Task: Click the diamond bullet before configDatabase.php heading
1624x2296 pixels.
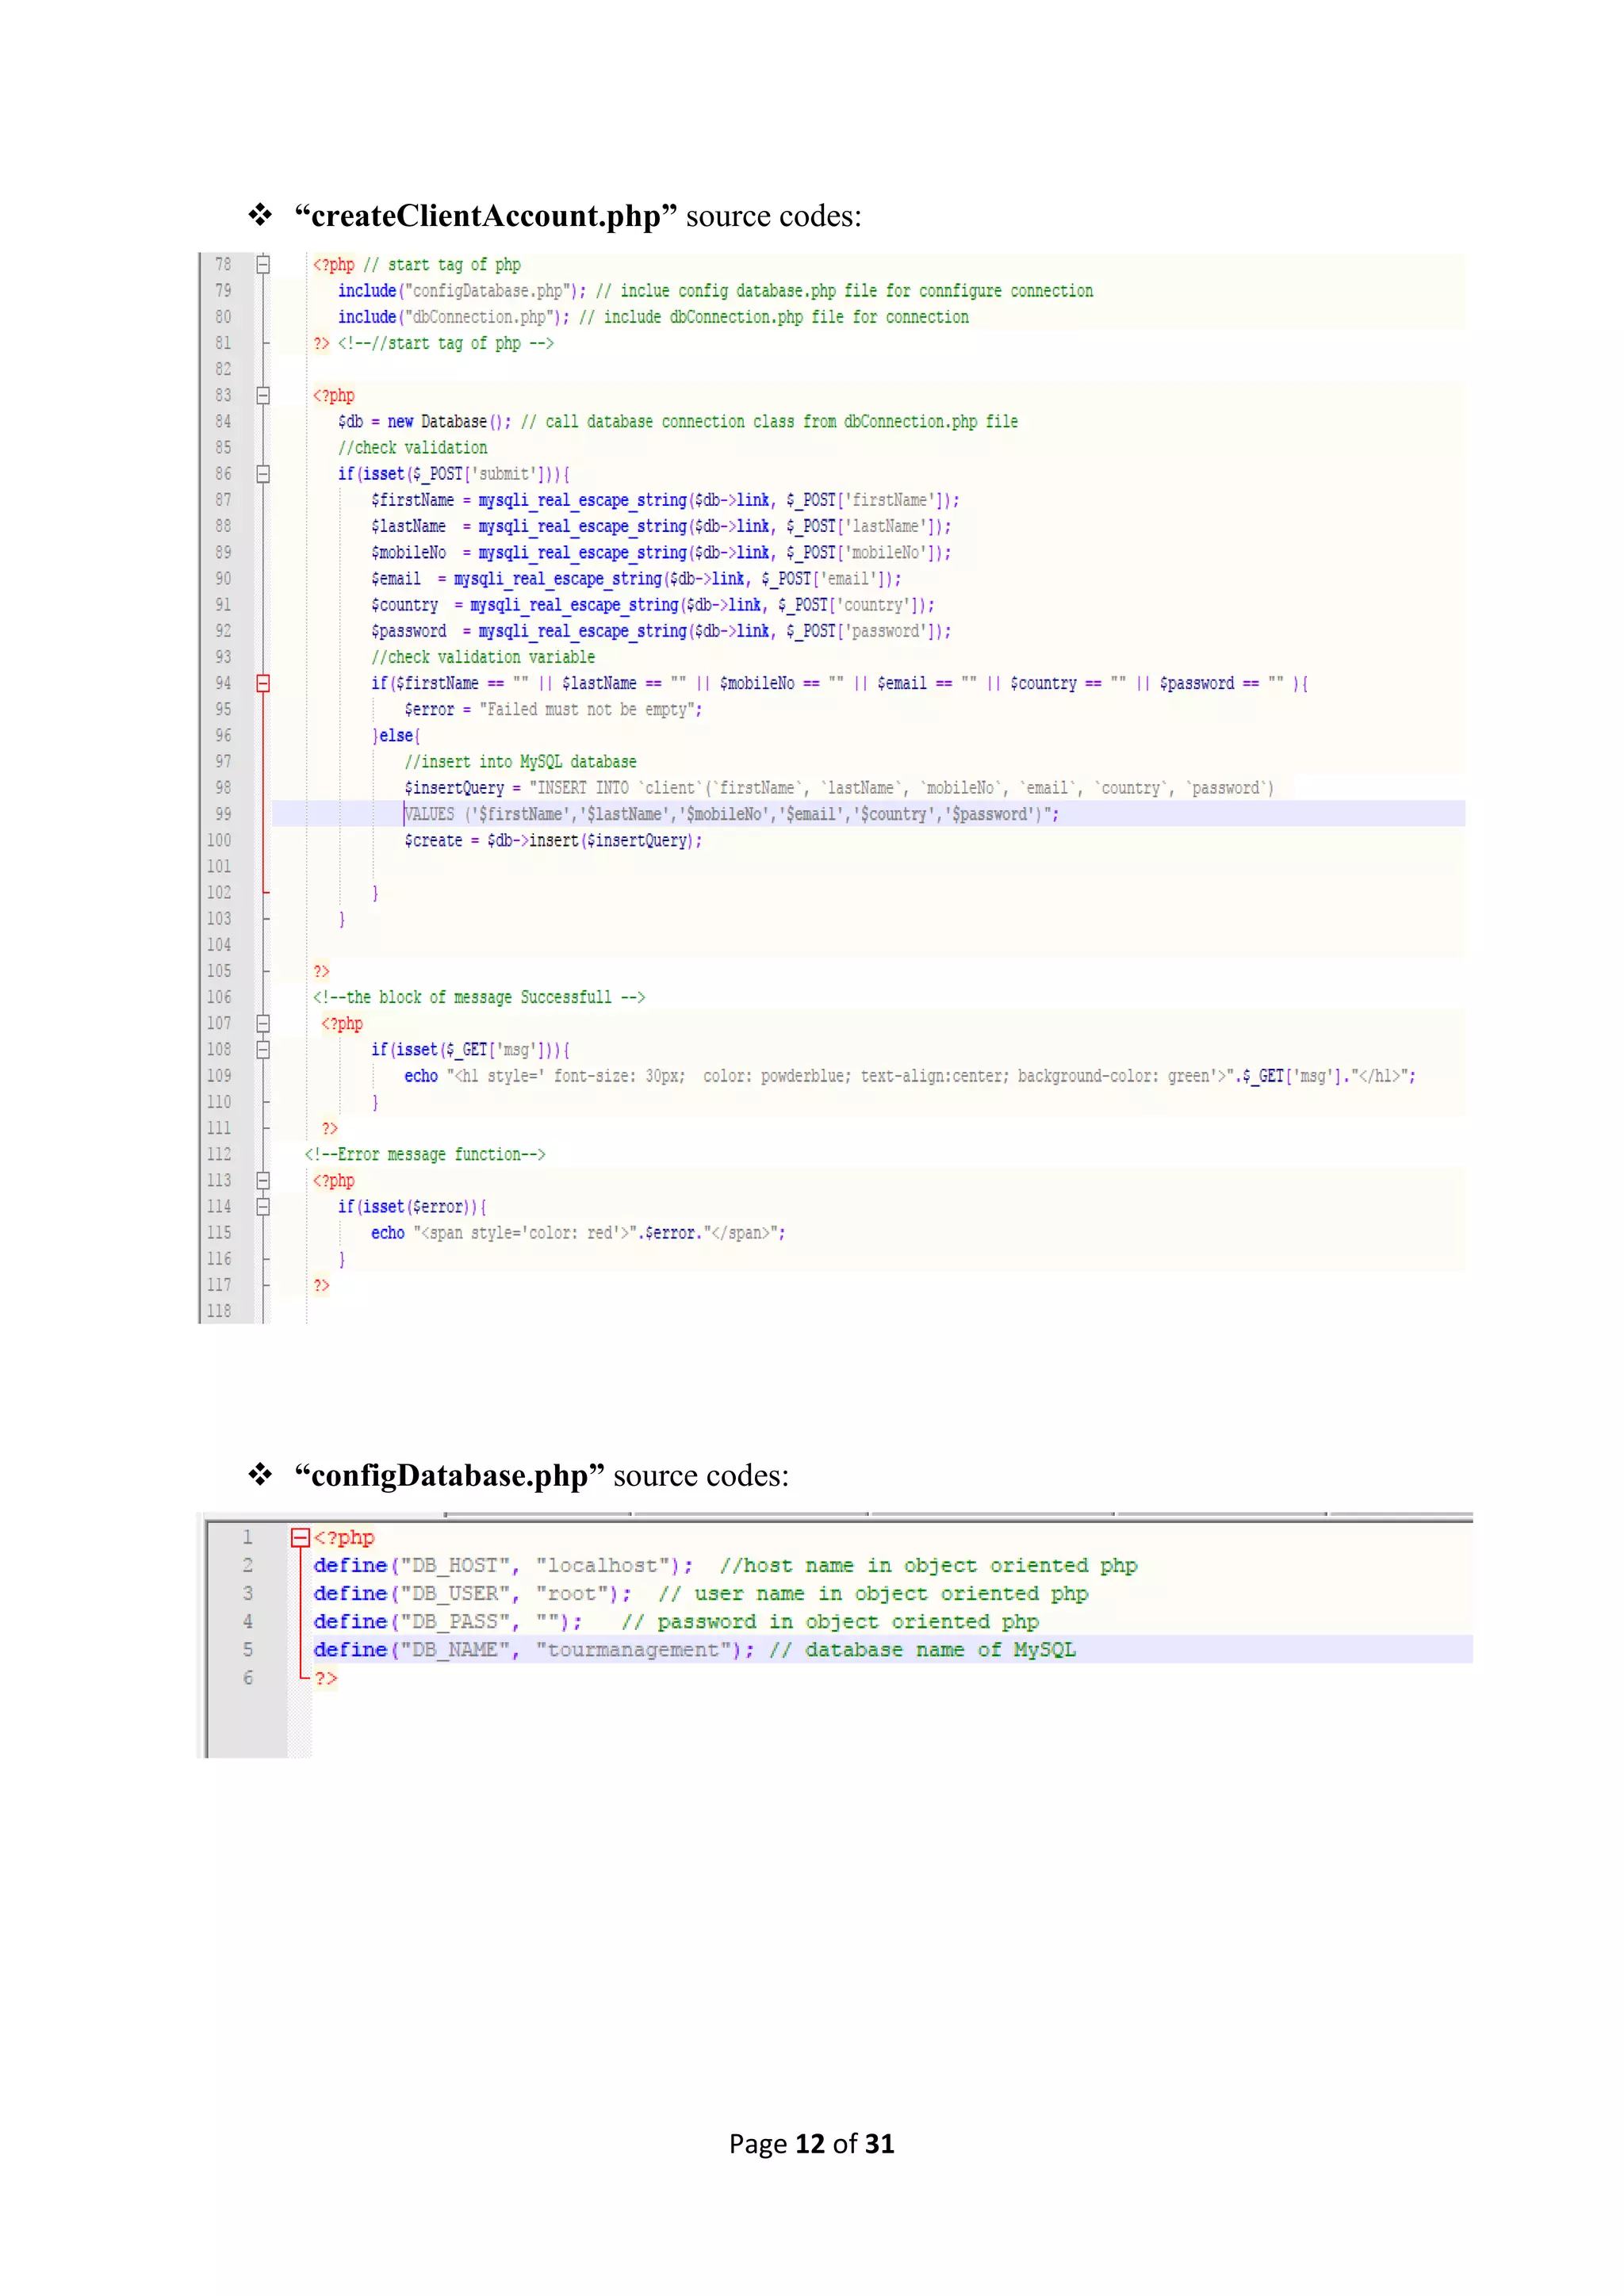Action: click(x=261, y=1475)
